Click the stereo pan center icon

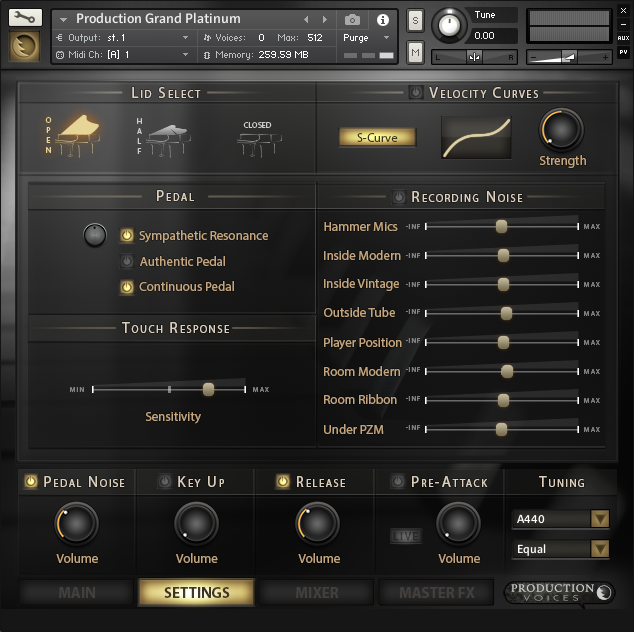point(474,57)
